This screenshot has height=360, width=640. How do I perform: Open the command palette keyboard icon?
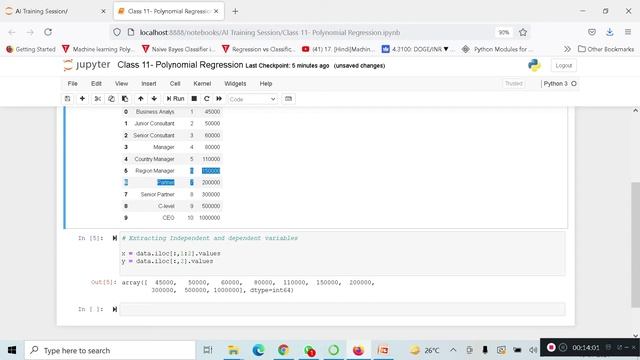point(288,99)
